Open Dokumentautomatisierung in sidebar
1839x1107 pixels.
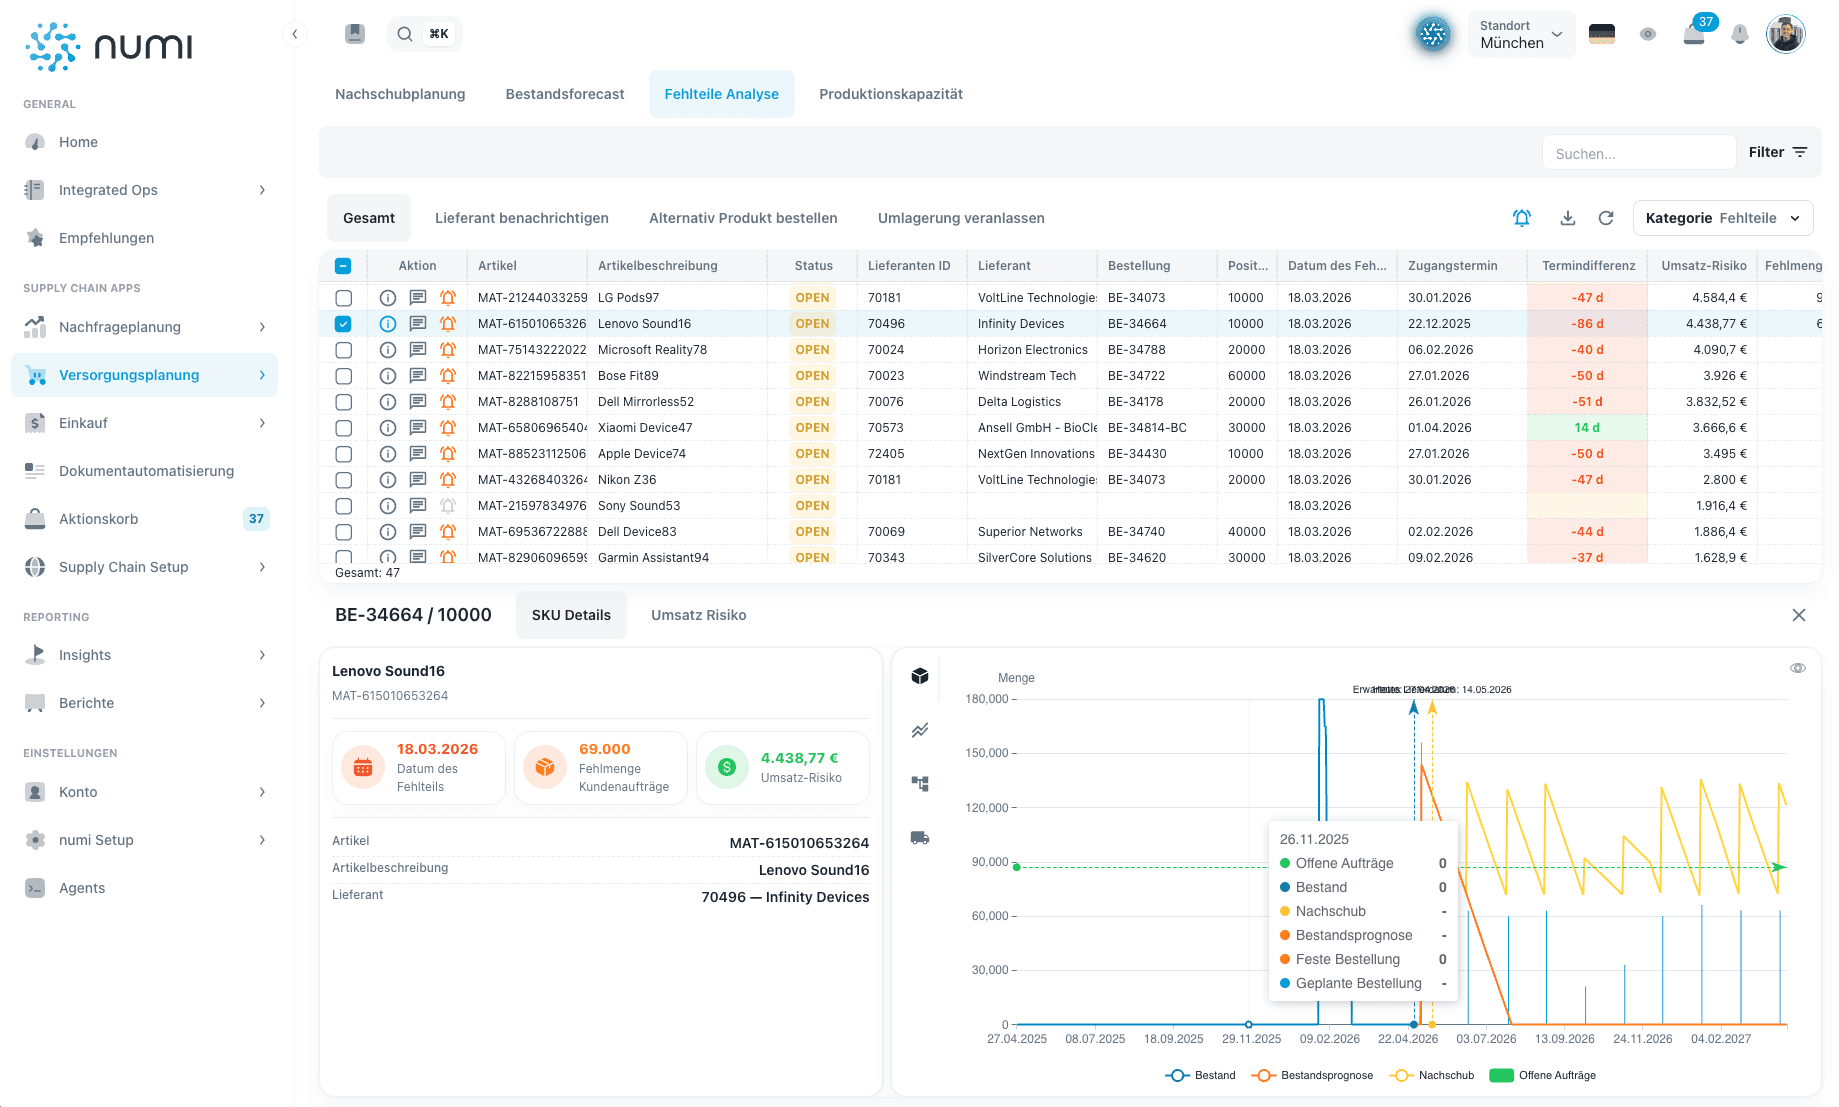(146, 471)
